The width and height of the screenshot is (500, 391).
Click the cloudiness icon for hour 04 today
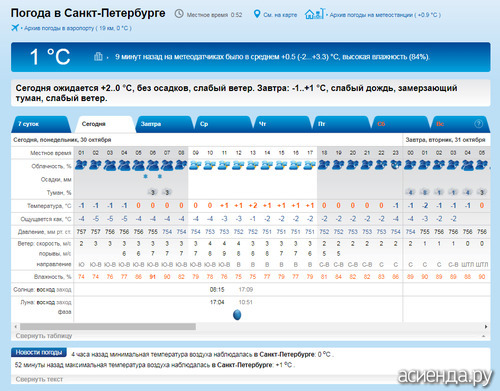124,165
